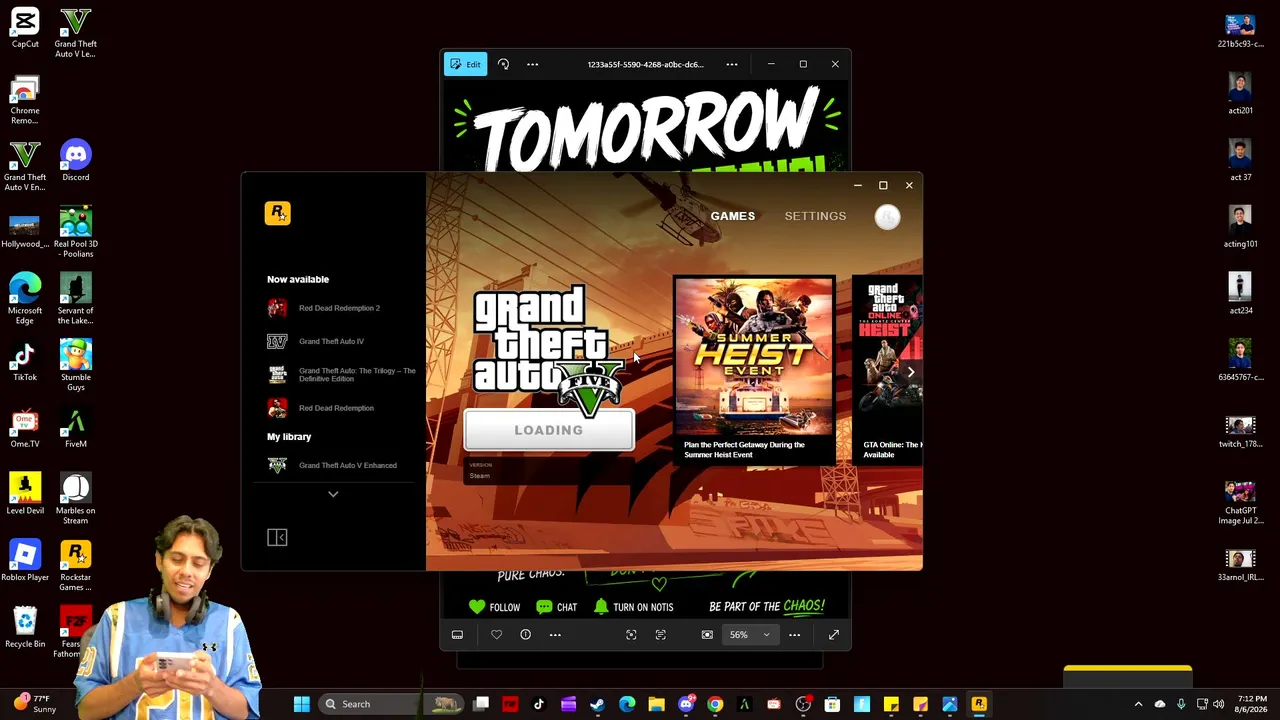
Task: Open the Ome.TV desktop shortcut
Action: tap(25, 428)
